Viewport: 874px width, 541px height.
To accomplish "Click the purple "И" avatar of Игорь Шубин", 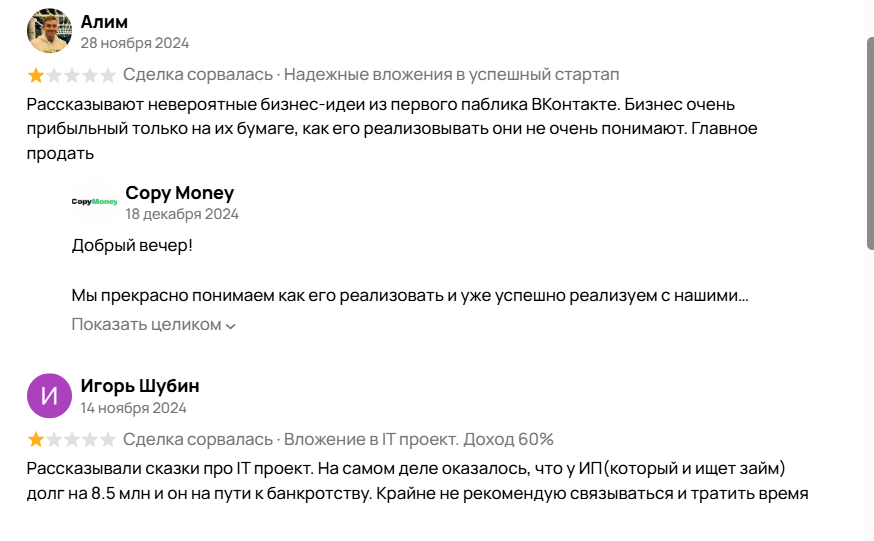I will 49,396.
